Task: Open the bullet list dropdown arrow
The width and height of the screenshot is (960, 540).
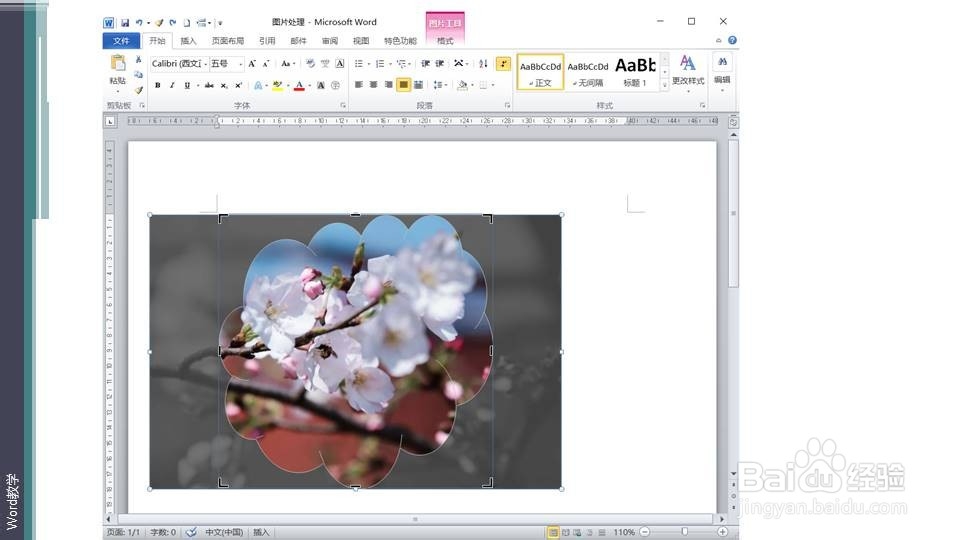Action: point(369,64)
